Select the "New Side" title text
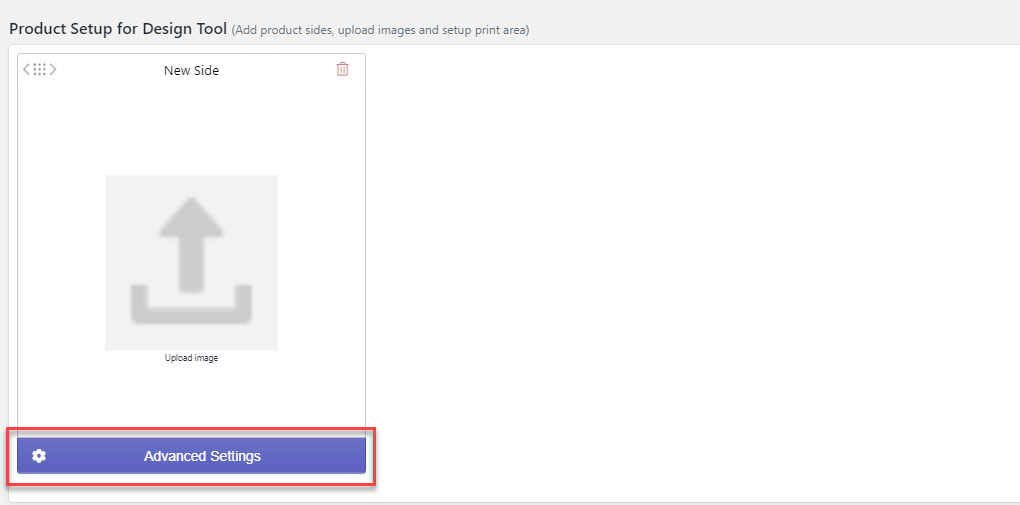The width and height of the screenshot is (1020, 505). [x=191, y=71]
